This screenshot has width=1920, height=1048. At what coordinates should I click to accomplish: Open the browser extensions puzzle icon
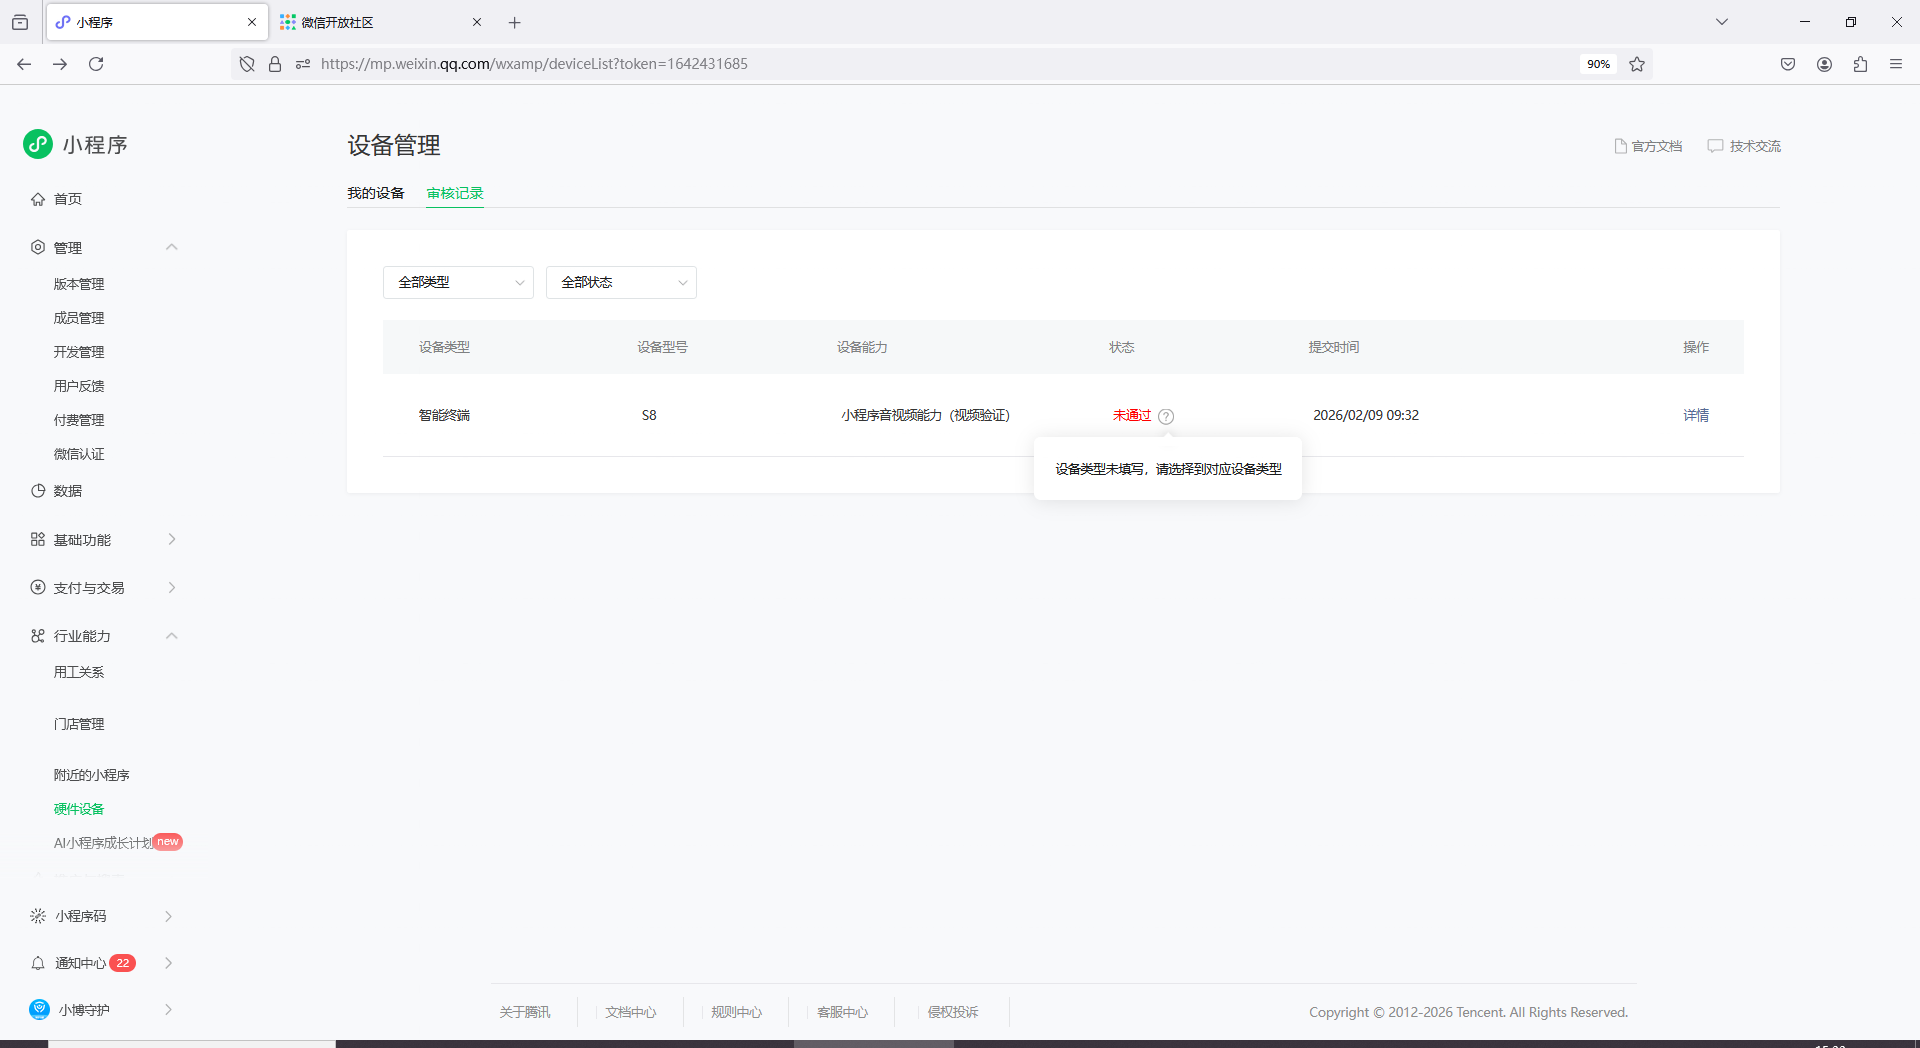point(1860,64)
